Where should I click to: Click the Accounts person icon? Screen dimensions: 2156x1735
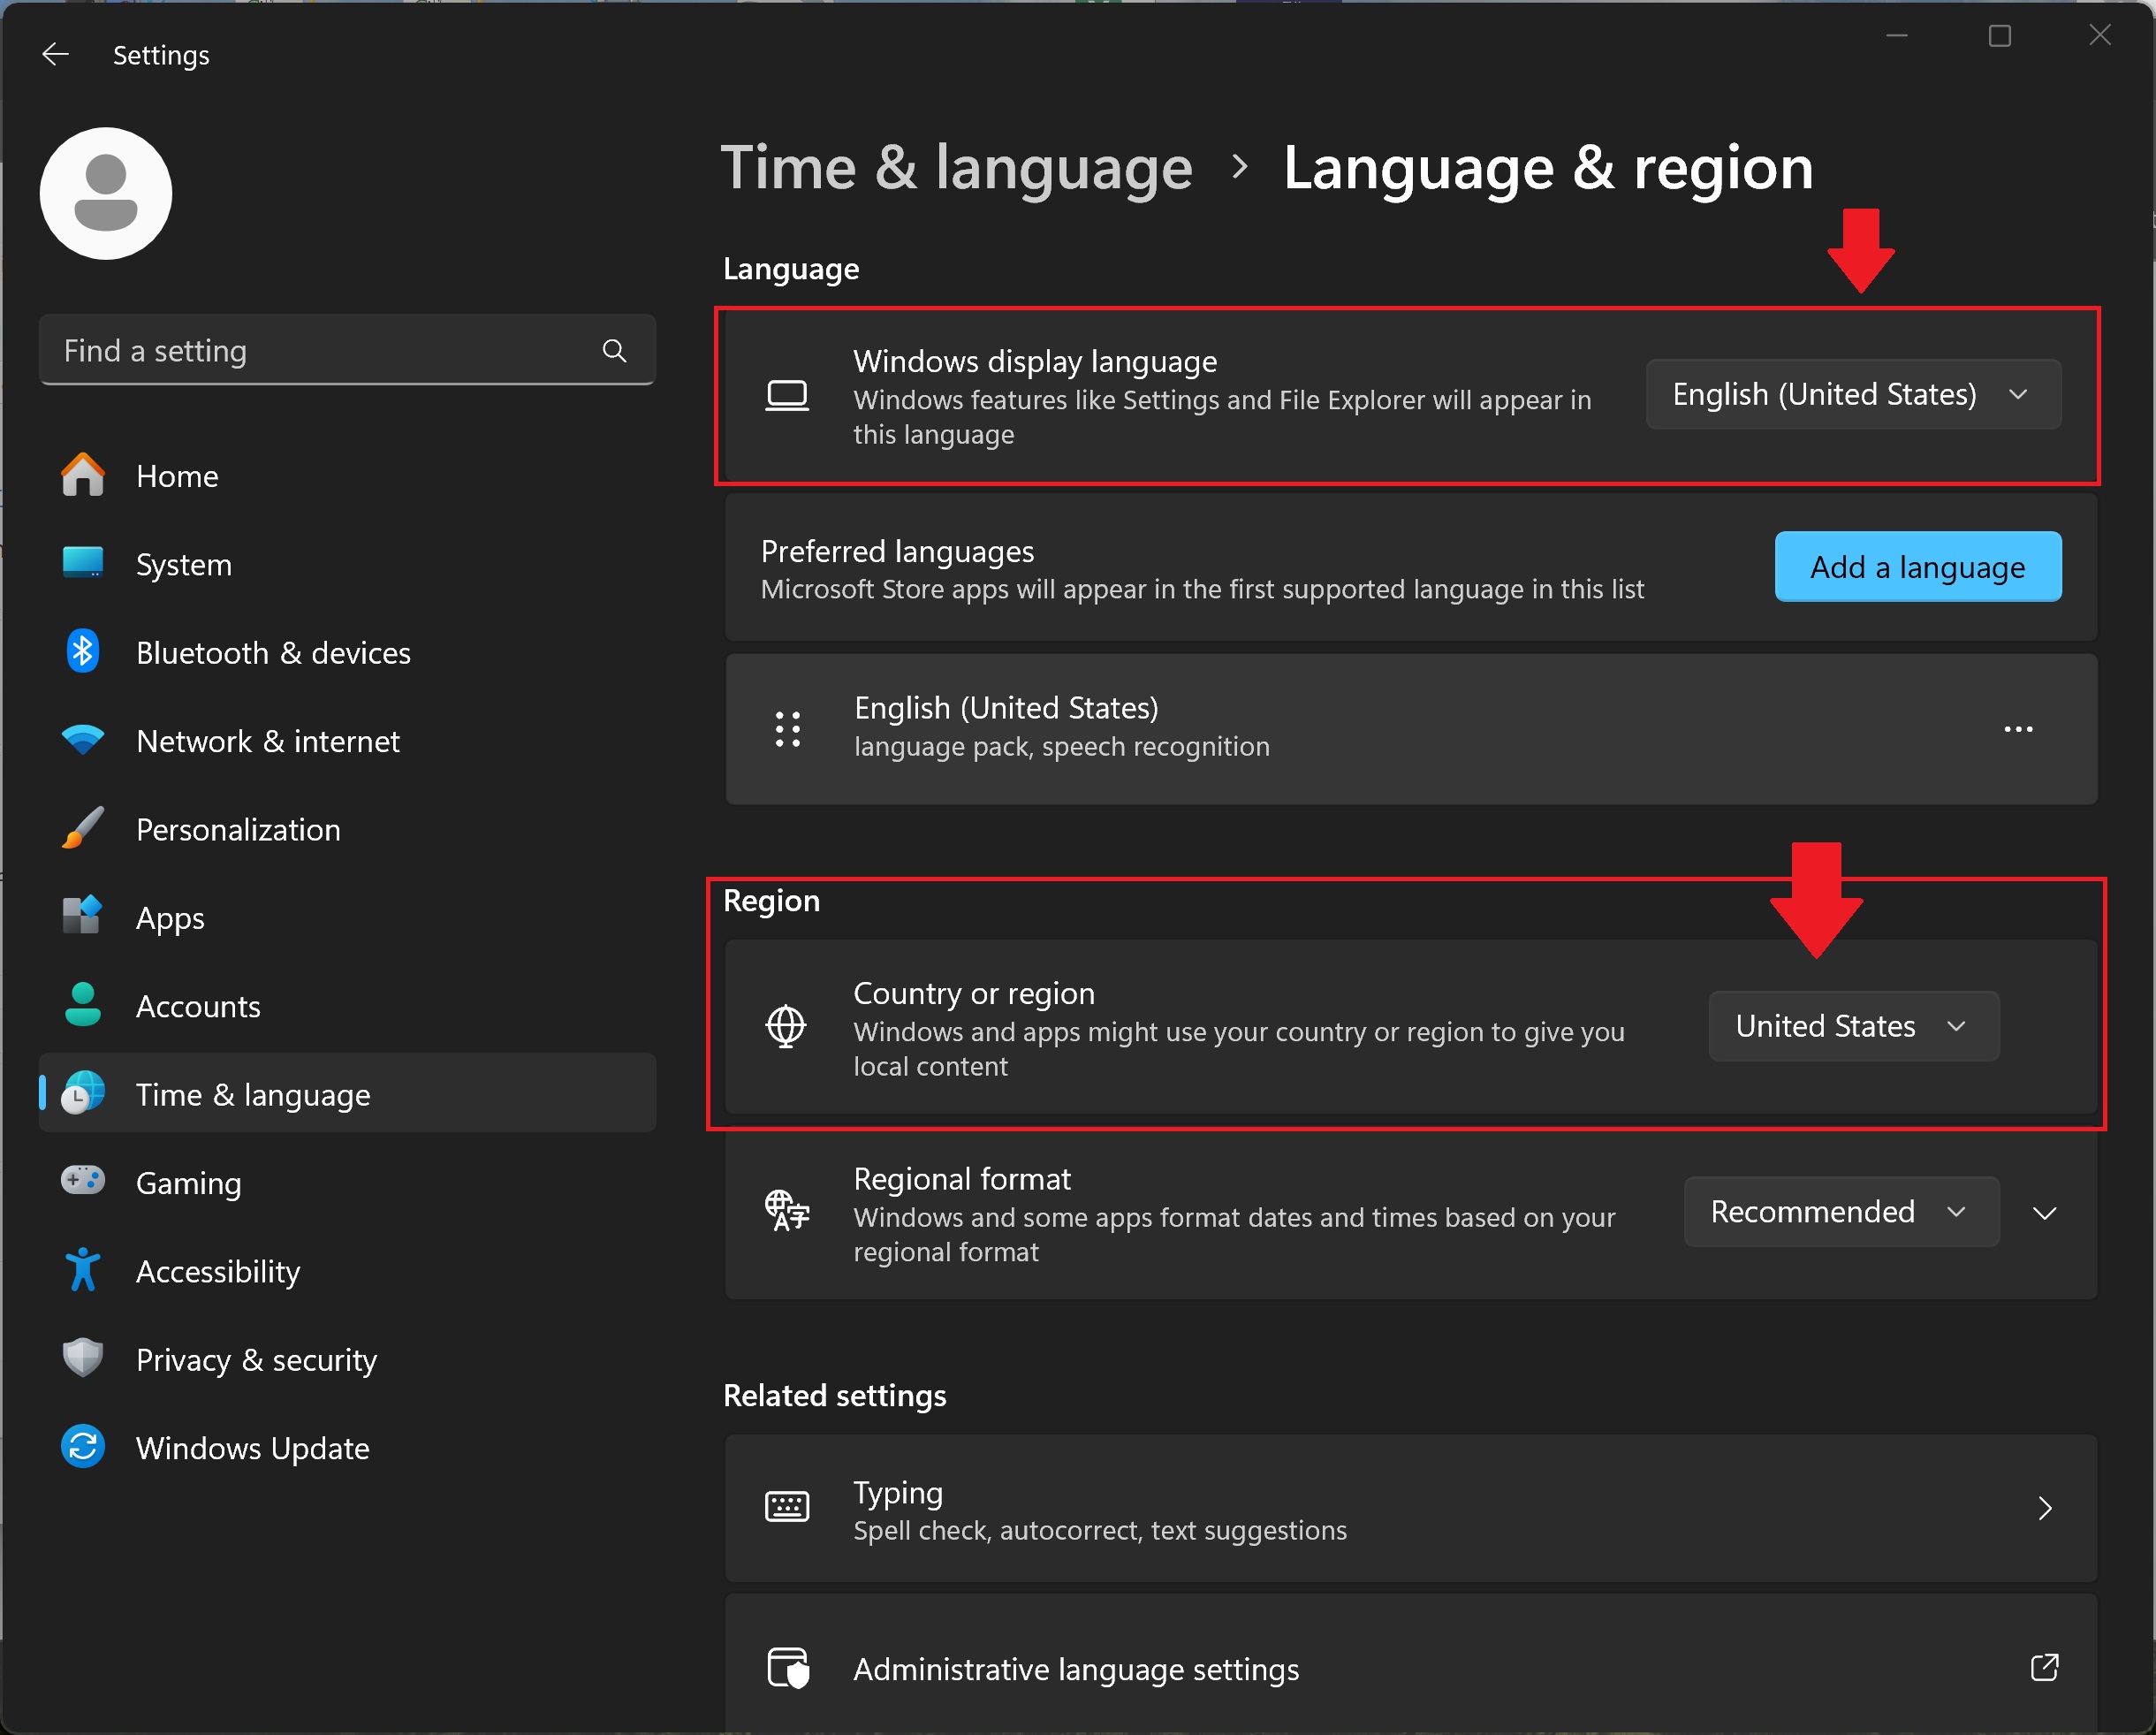[x=83, y=1005]
